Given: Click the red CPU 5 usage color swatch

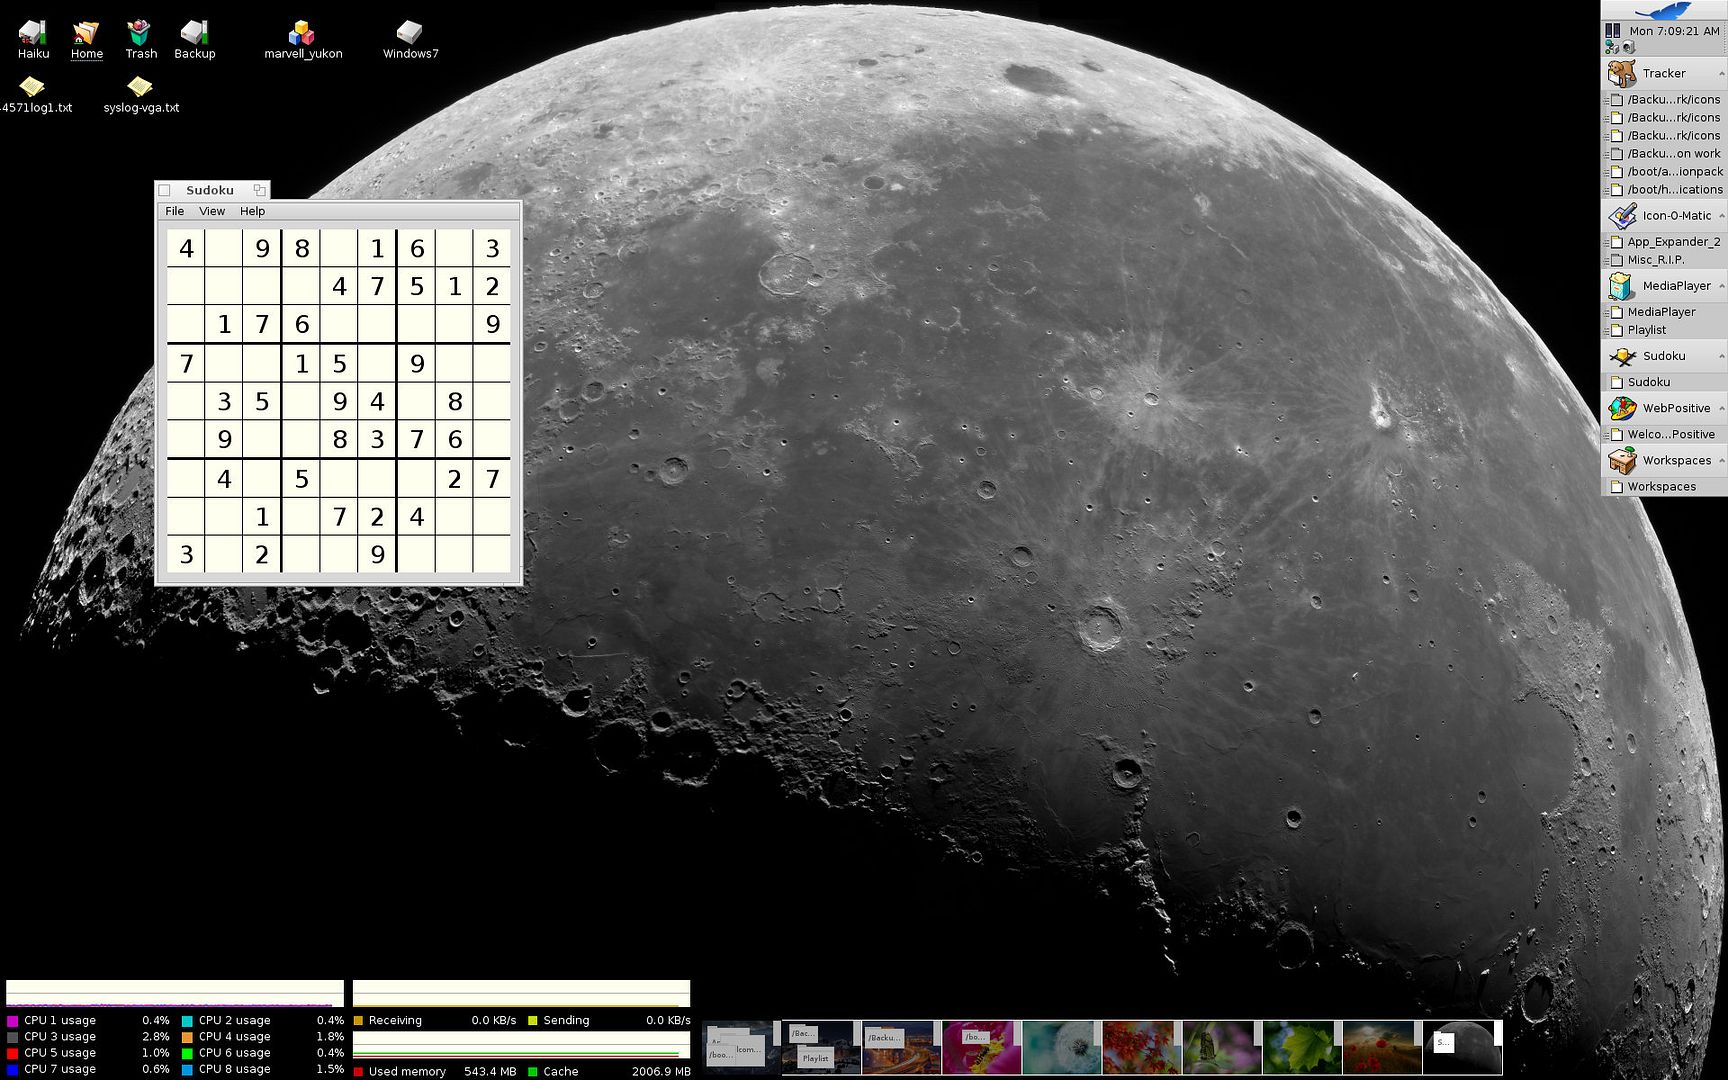Looking at the screenshot, I should click(12, 1053).
